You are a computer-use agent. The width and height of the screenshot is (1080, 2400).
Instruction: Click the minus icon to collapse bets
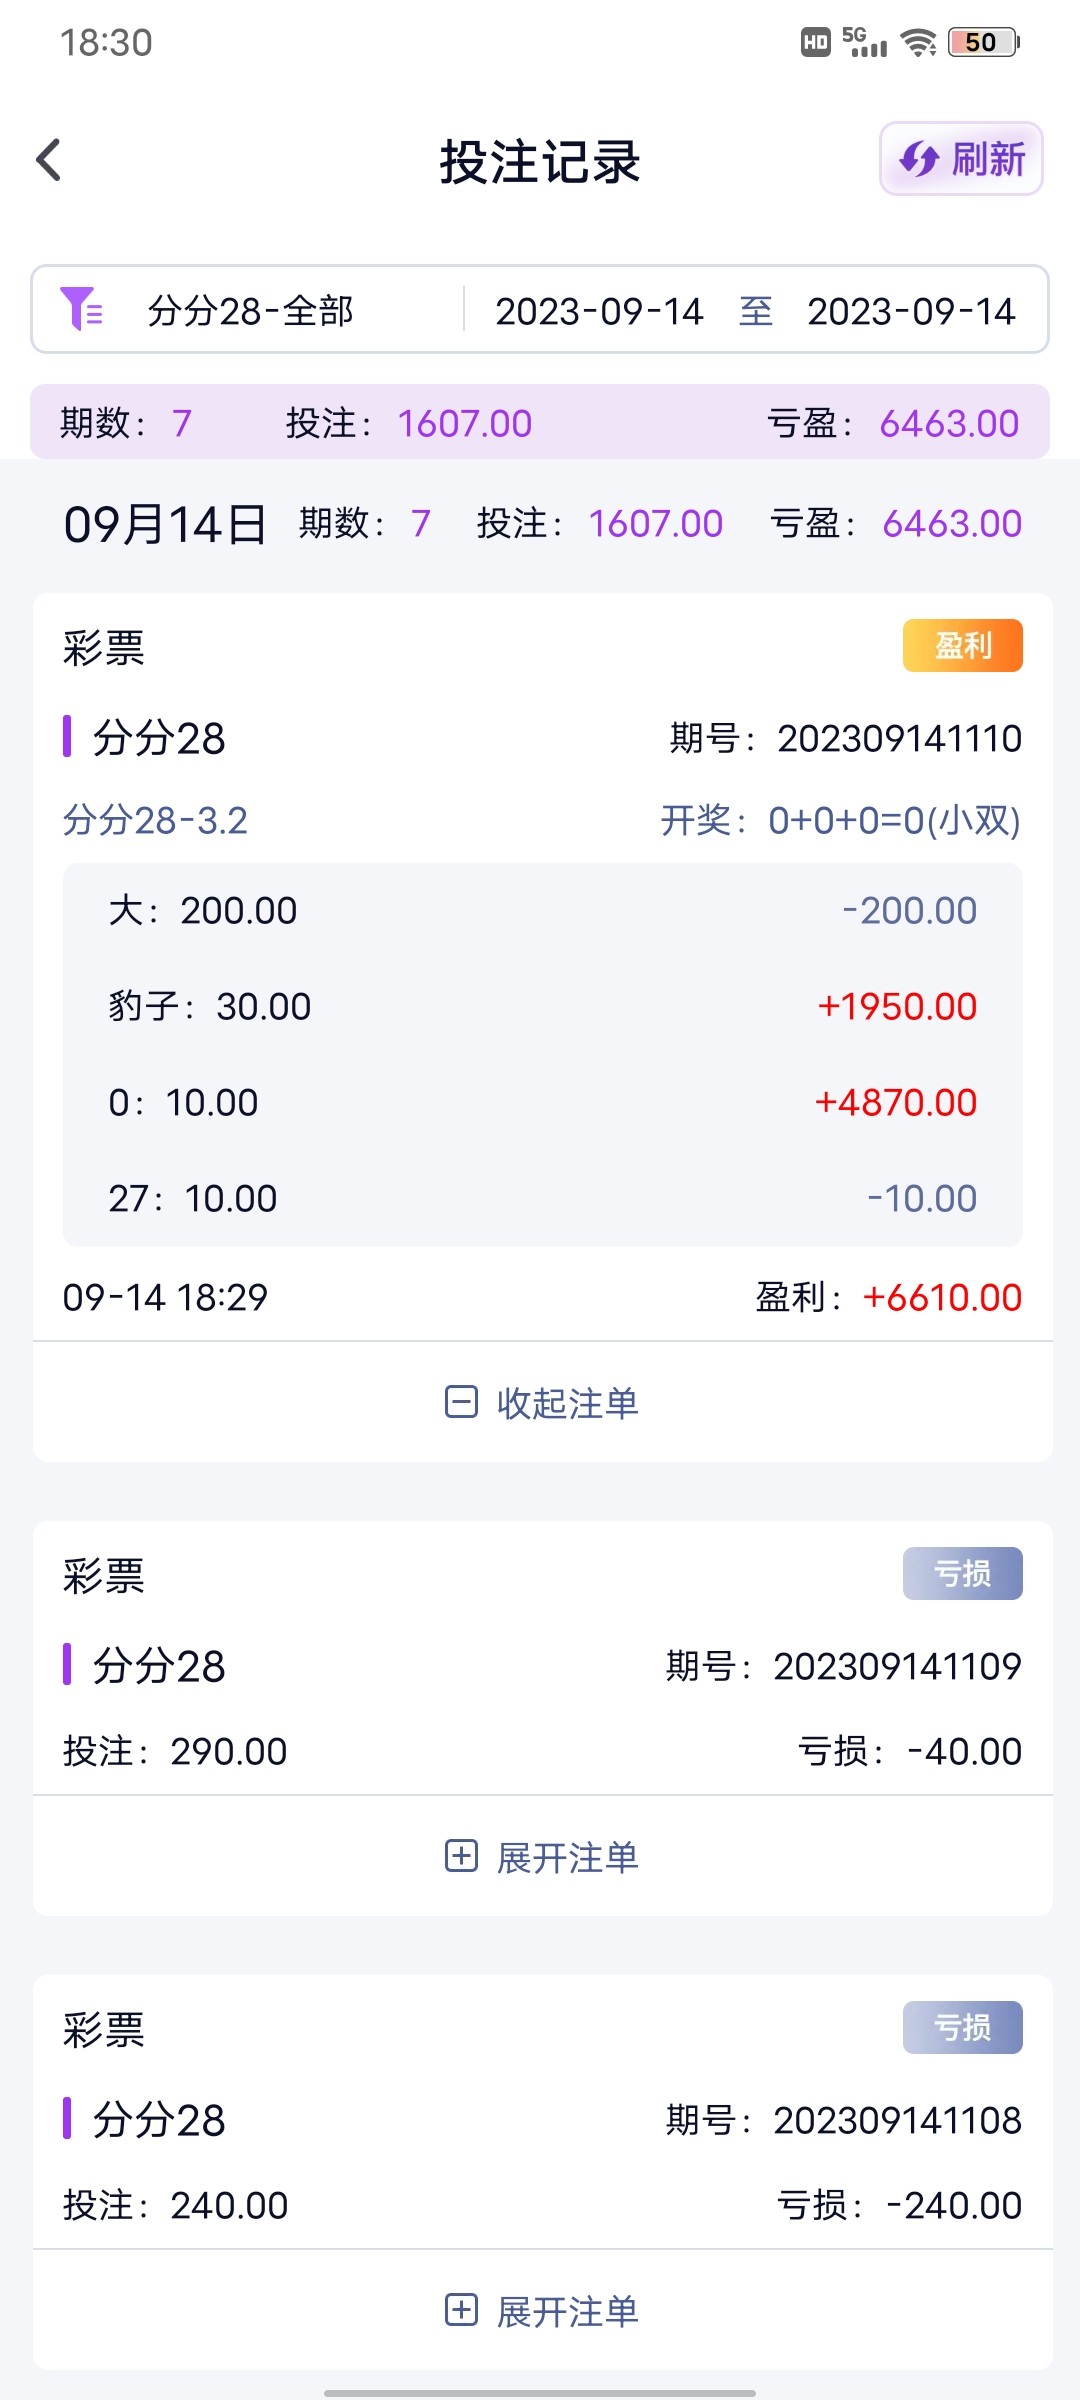(461, 1402)
